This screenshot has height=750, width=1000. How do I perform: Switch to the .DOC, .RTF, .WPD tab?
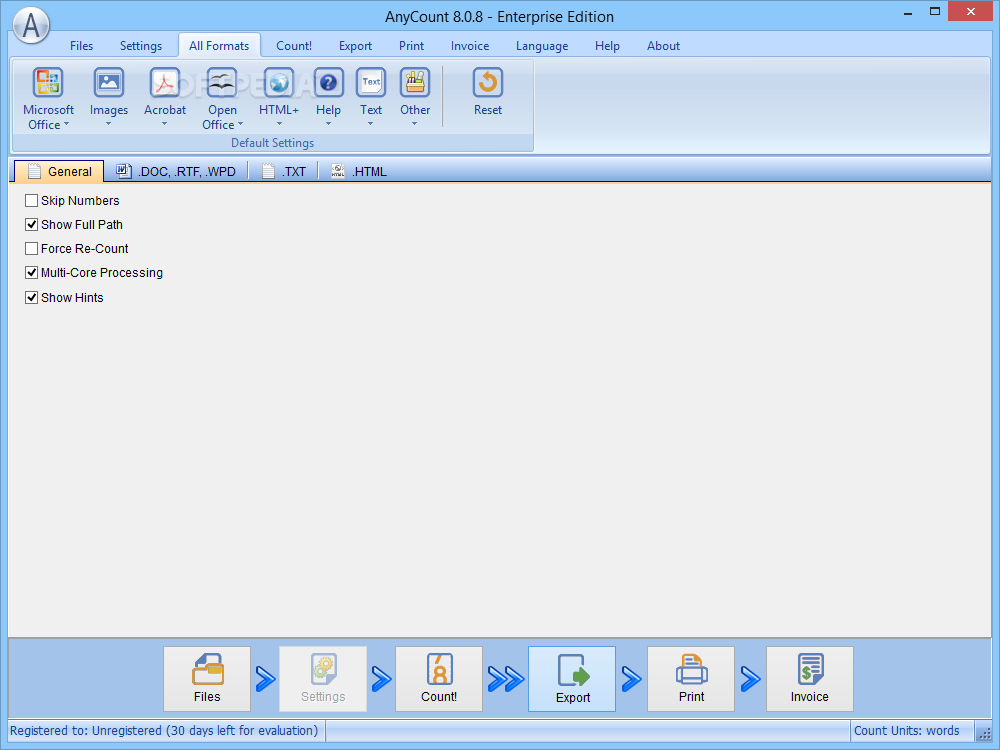(x=176, y=172)
